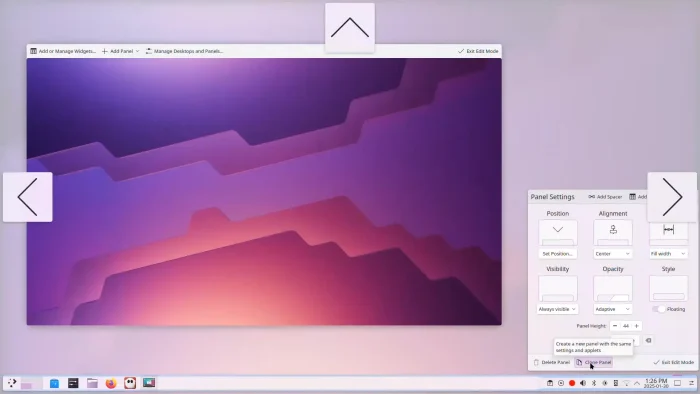Click the Style preview thumbnail
The image size is (700, 394).
pyautogui.click(x=668, y=288)
